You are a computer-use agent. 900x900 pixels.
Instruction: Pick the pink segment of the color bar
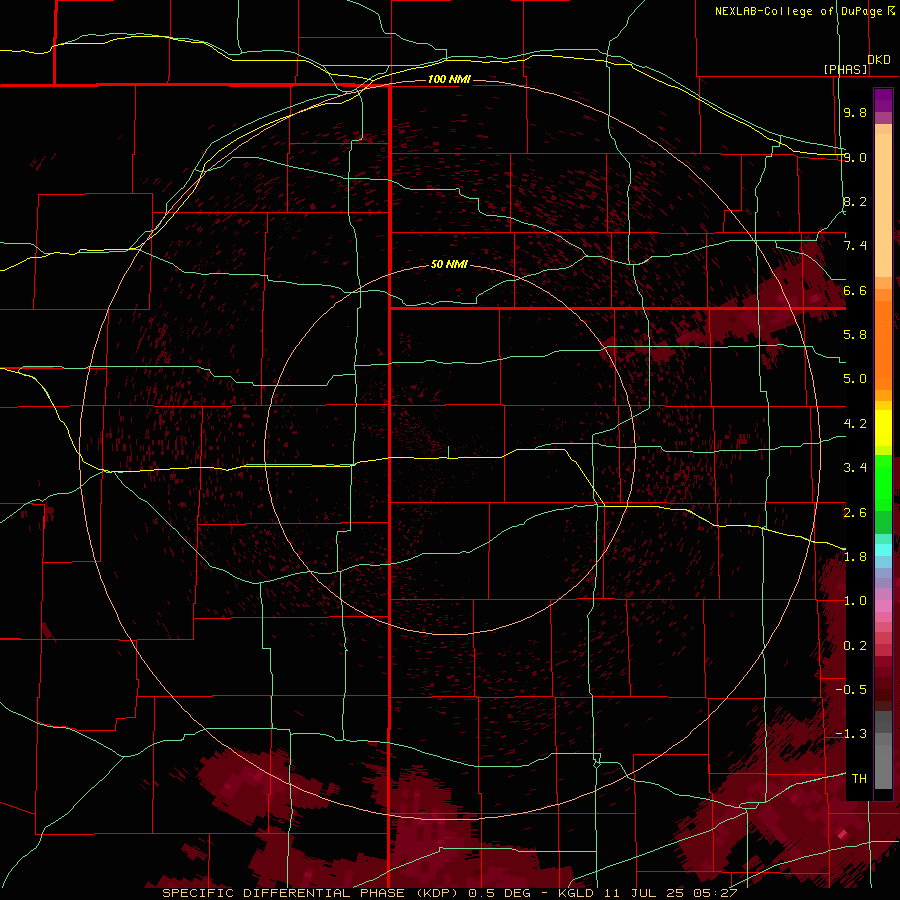pyautogui.click(x=883, y=606)
